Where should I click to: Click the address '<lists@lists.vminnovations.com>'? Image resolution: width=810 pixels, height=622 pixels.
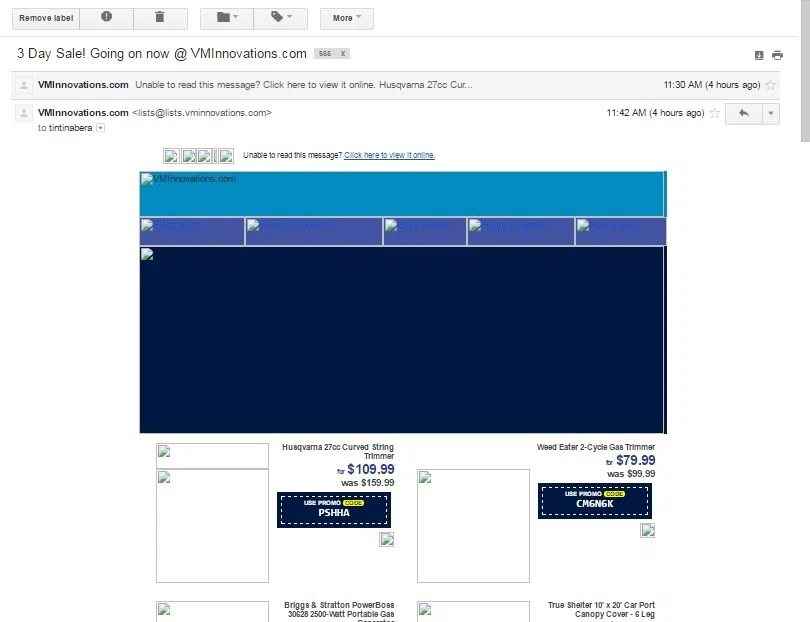coord(202,113)
